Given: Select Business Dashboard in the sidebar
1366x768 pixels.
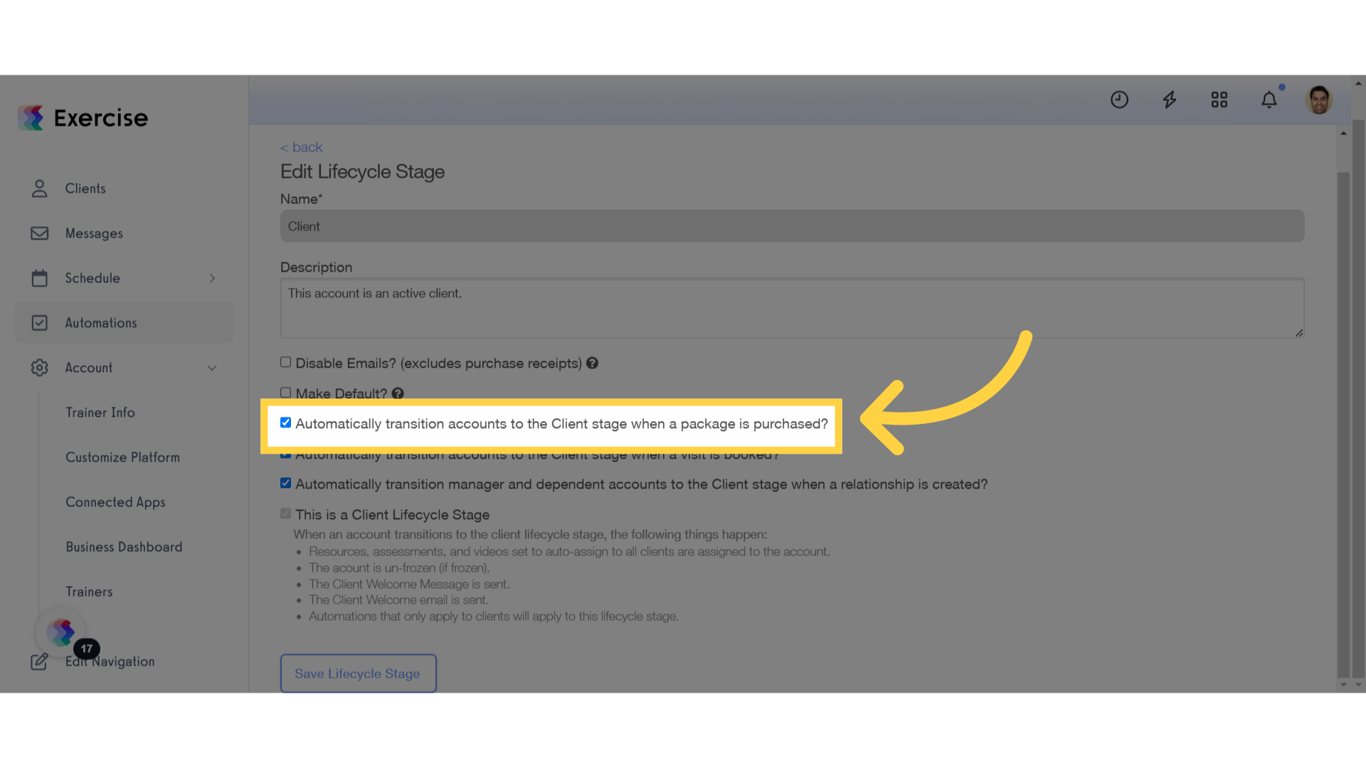Looking at the screenshot, I should (124, 547).
